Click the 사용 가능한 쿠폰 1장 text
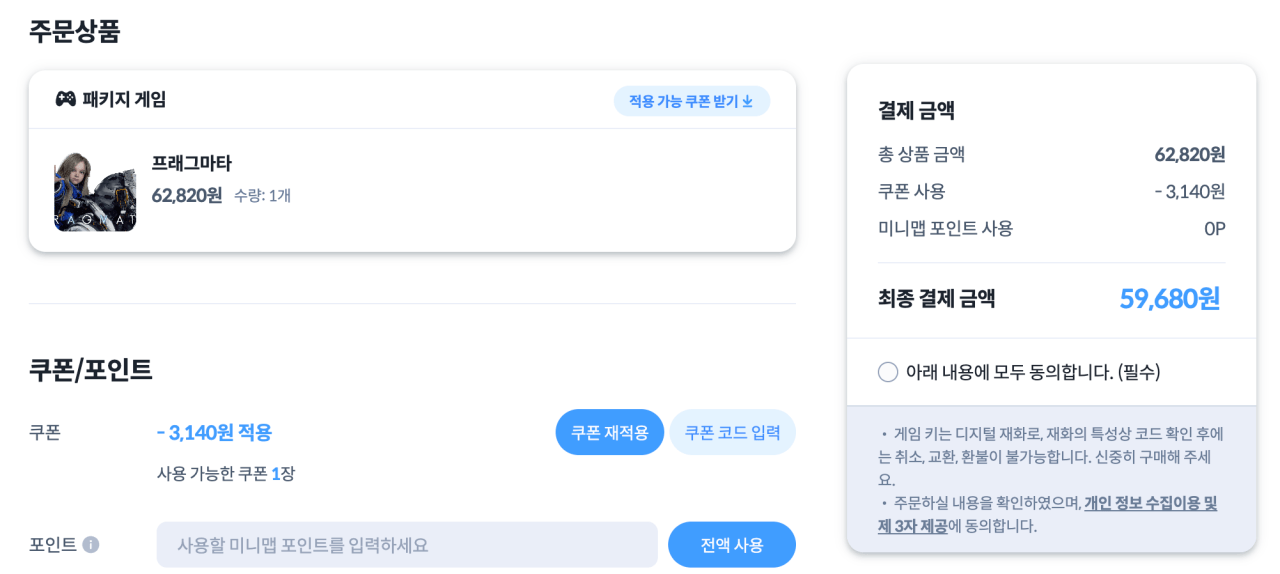1280x574 pixels. pos(226,473)
